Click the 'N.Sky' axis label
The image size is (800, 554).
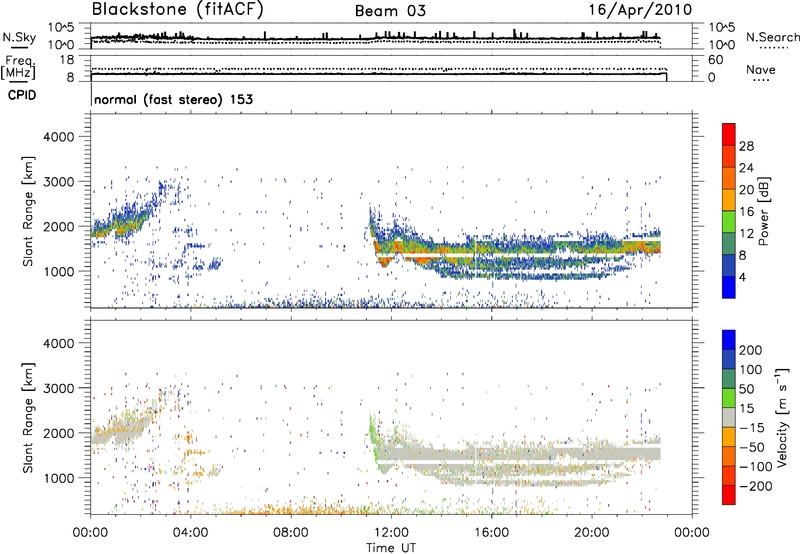click(19, 37)
